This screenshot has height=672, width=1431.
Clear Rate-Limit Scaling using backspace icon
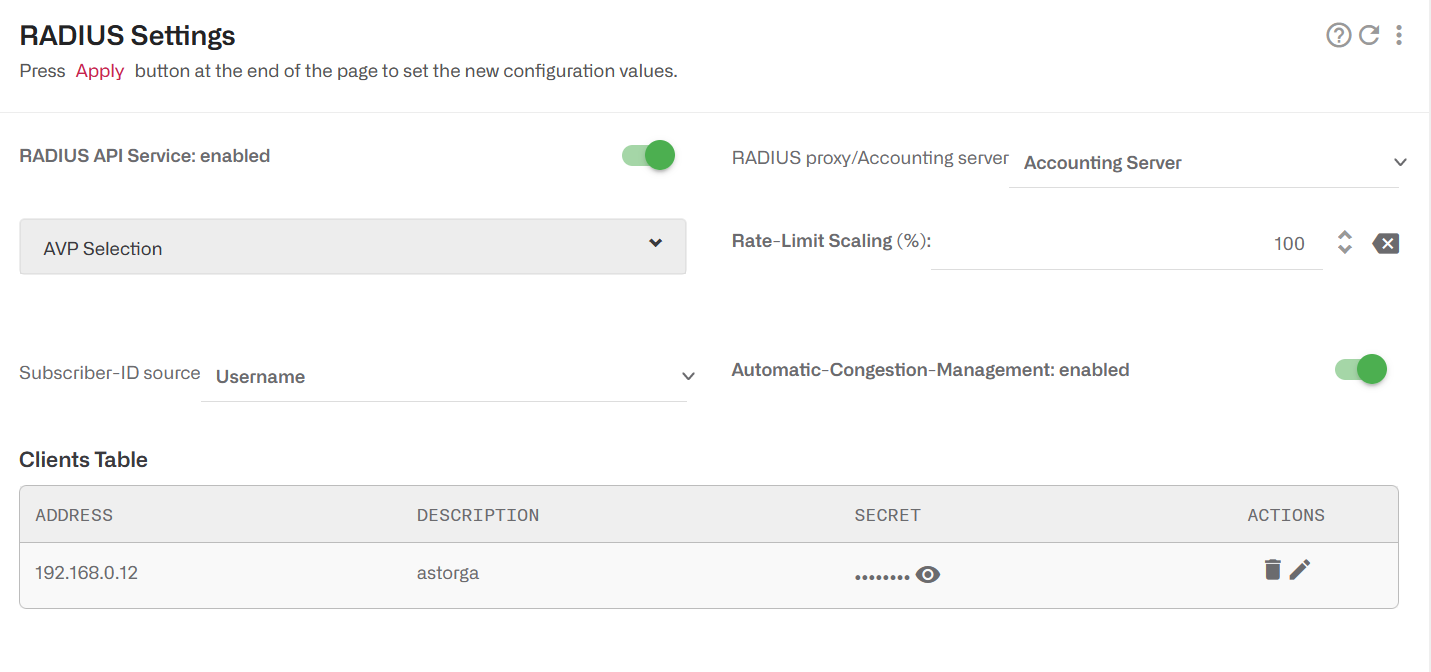point(1386,242)
